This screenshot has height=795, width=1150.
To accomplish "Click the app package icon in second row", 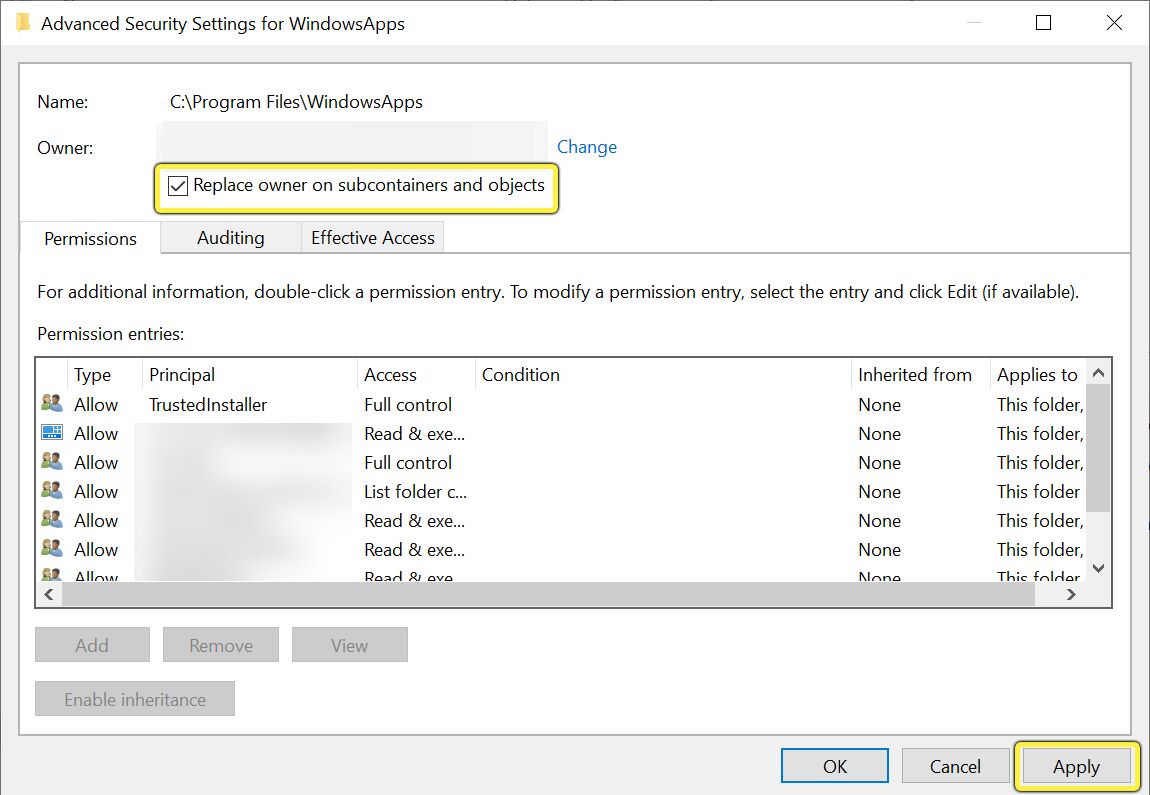I will point(51,433).
